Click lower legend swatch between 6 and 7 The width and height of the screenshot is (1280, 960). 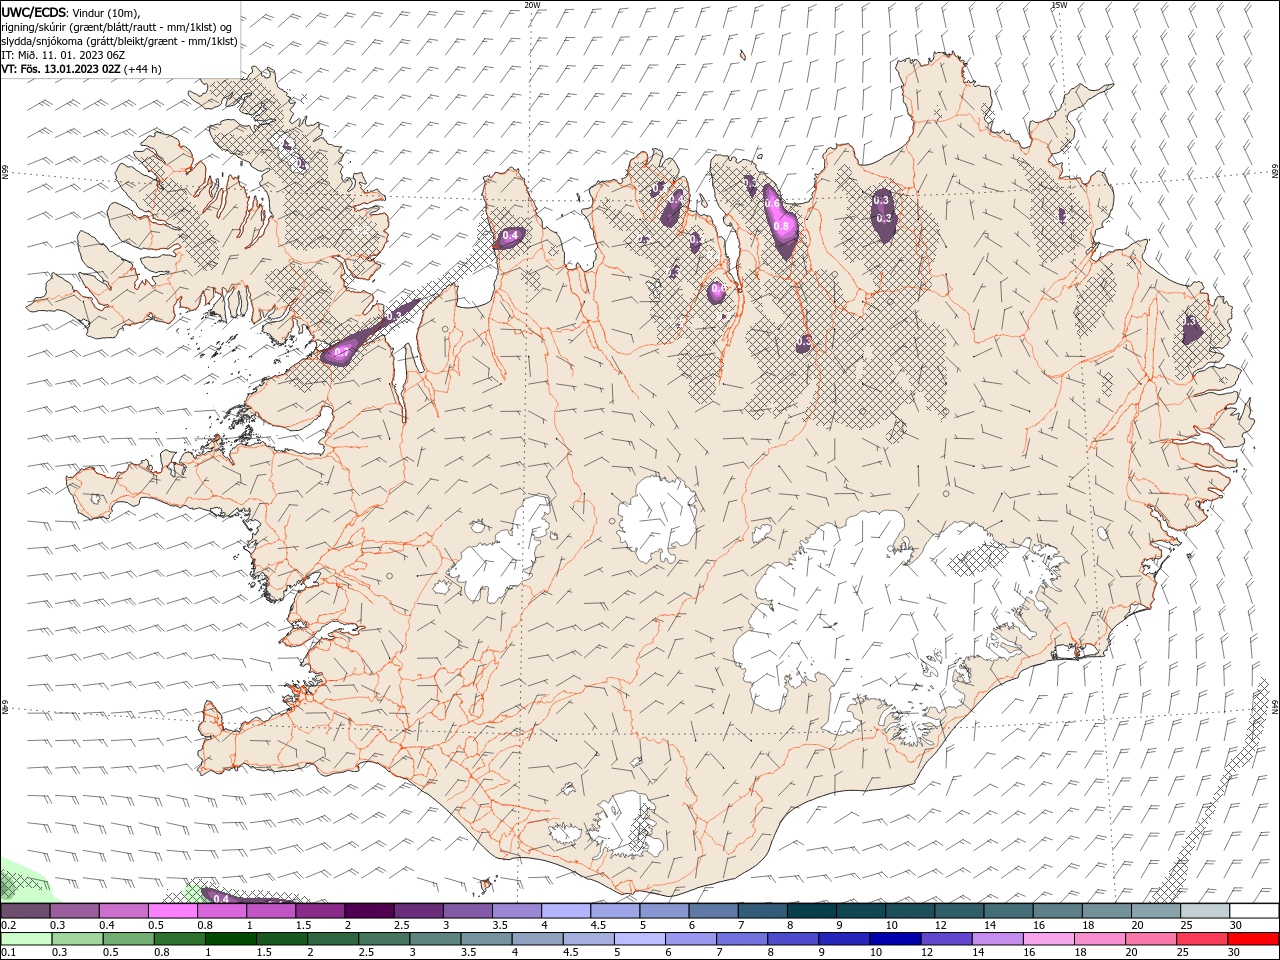pyautogui.click(x=689, y=939)
